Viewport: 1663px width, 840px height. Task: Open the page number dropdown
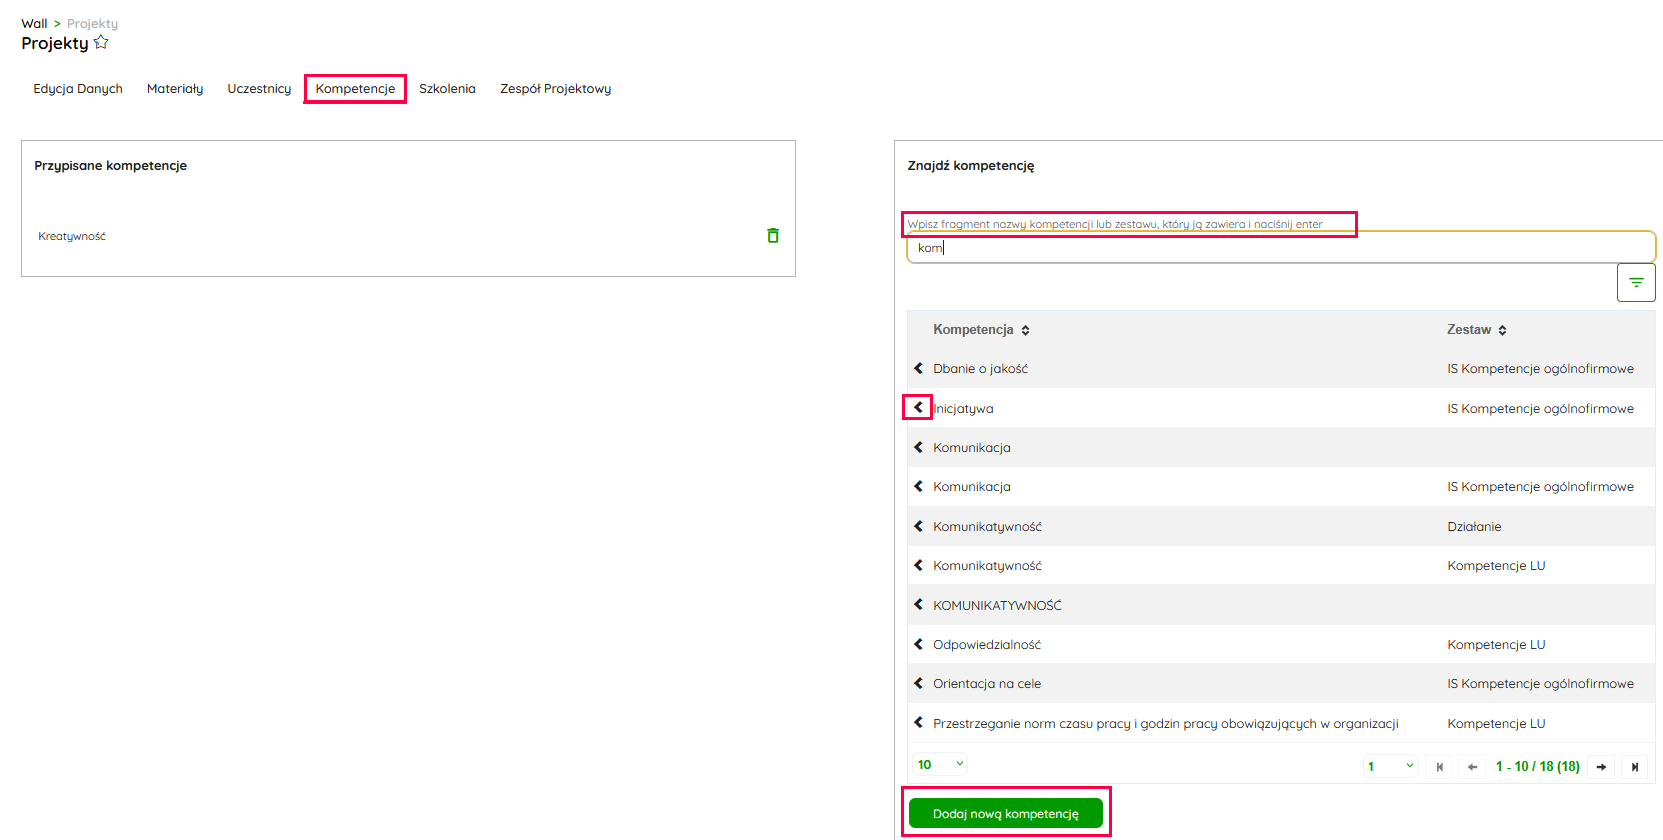click(x=1390, y=767)
